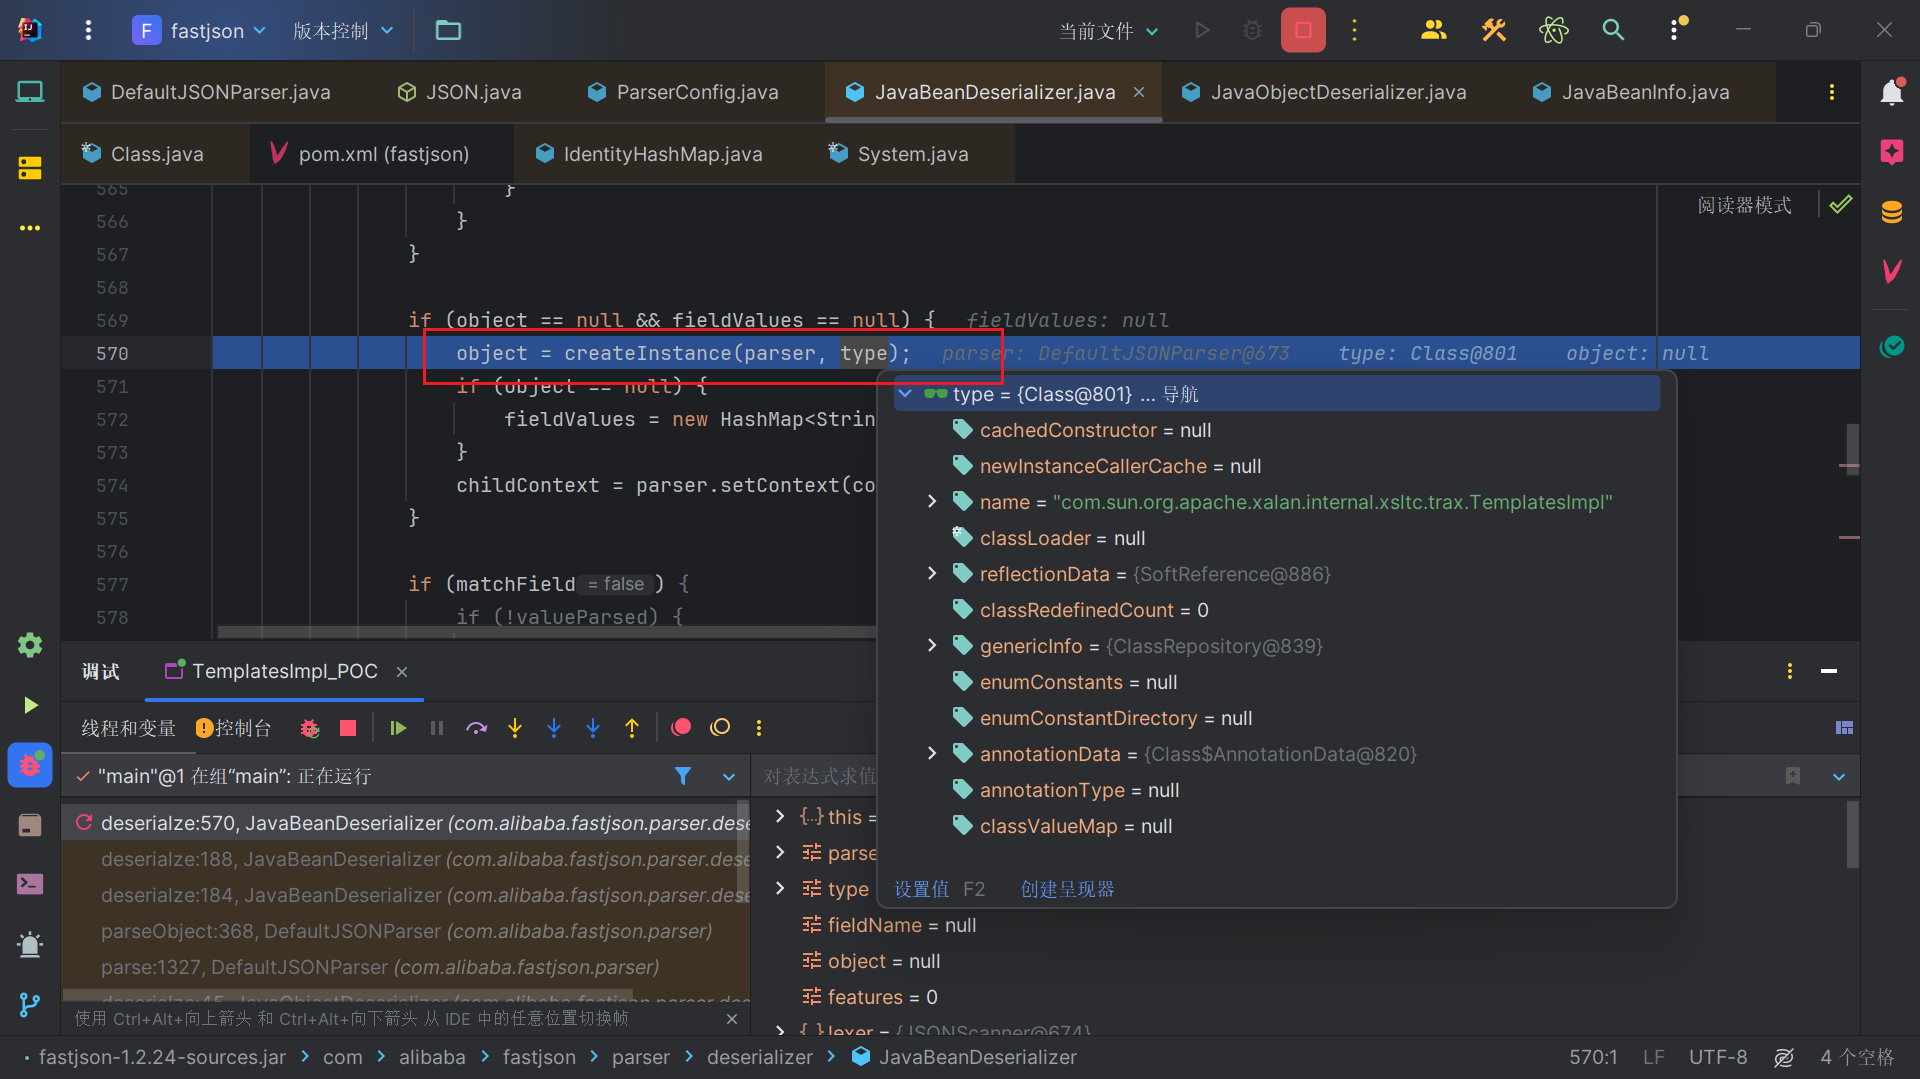View breakpoints (red circle icon)
The image size is (1920, 1079).
(681, 728)
